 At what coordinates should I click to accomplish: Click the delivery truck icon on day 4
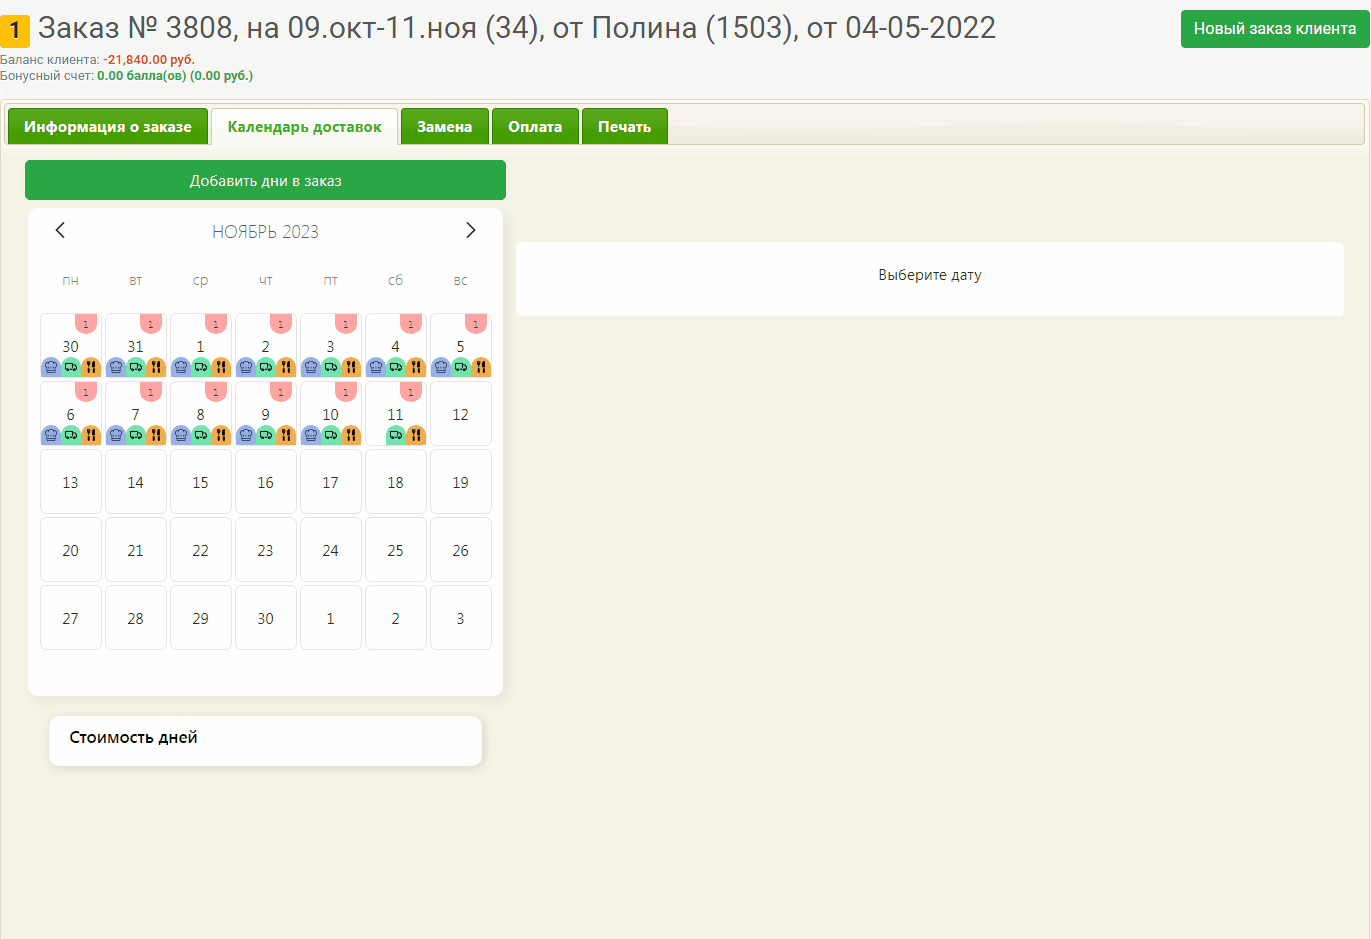coord(396,367)
